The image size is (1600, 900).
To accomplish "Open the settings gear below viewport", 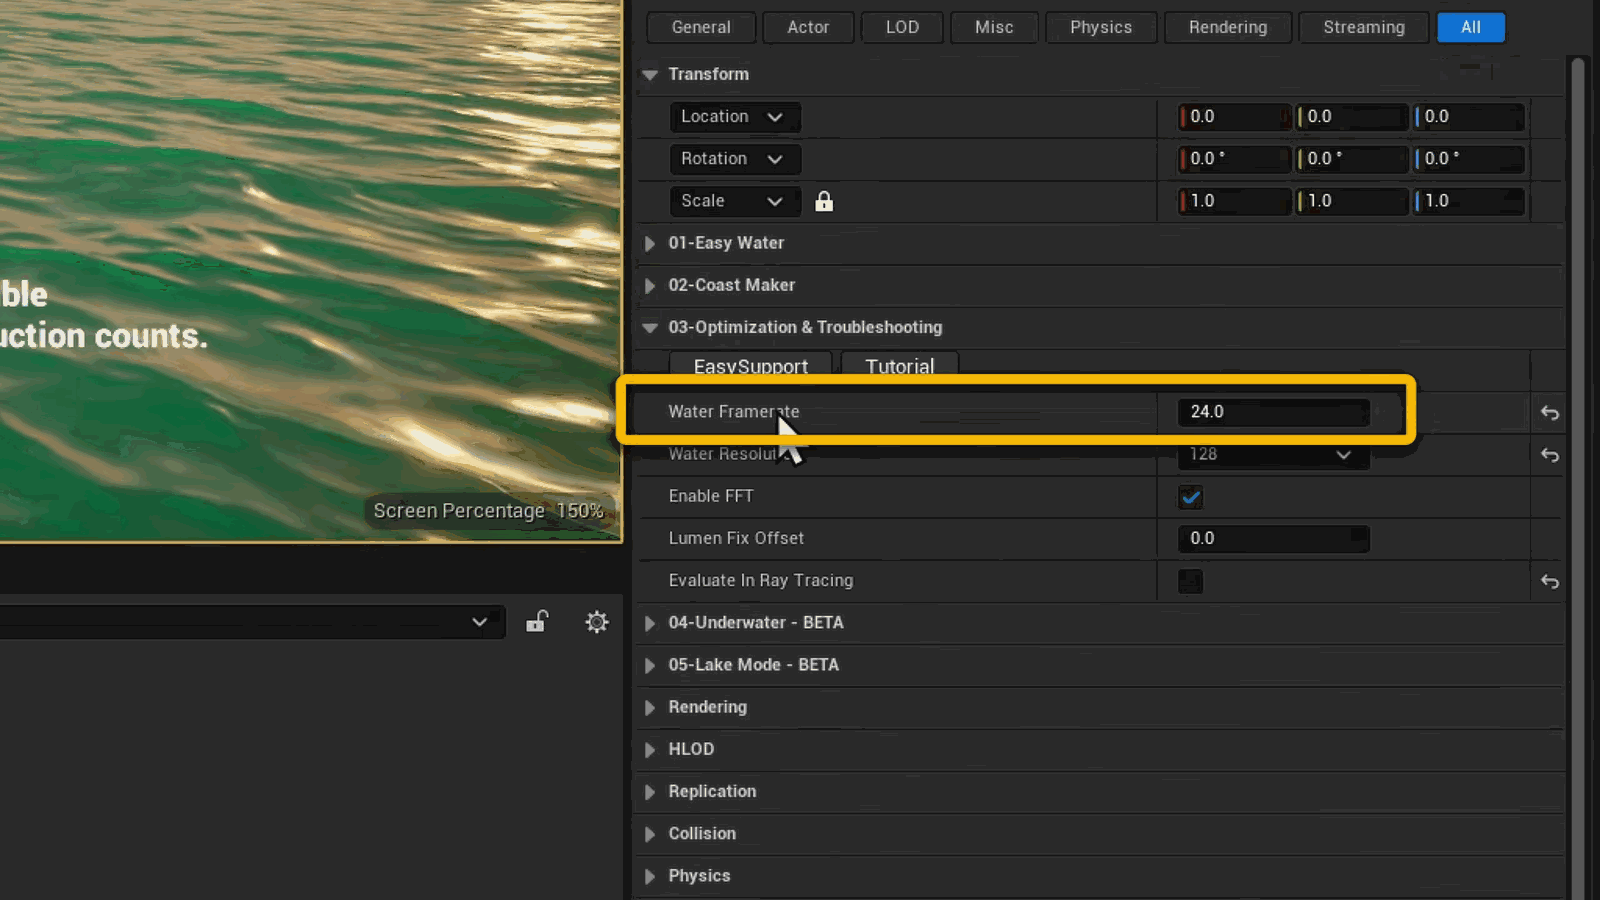I will point(597,622).
